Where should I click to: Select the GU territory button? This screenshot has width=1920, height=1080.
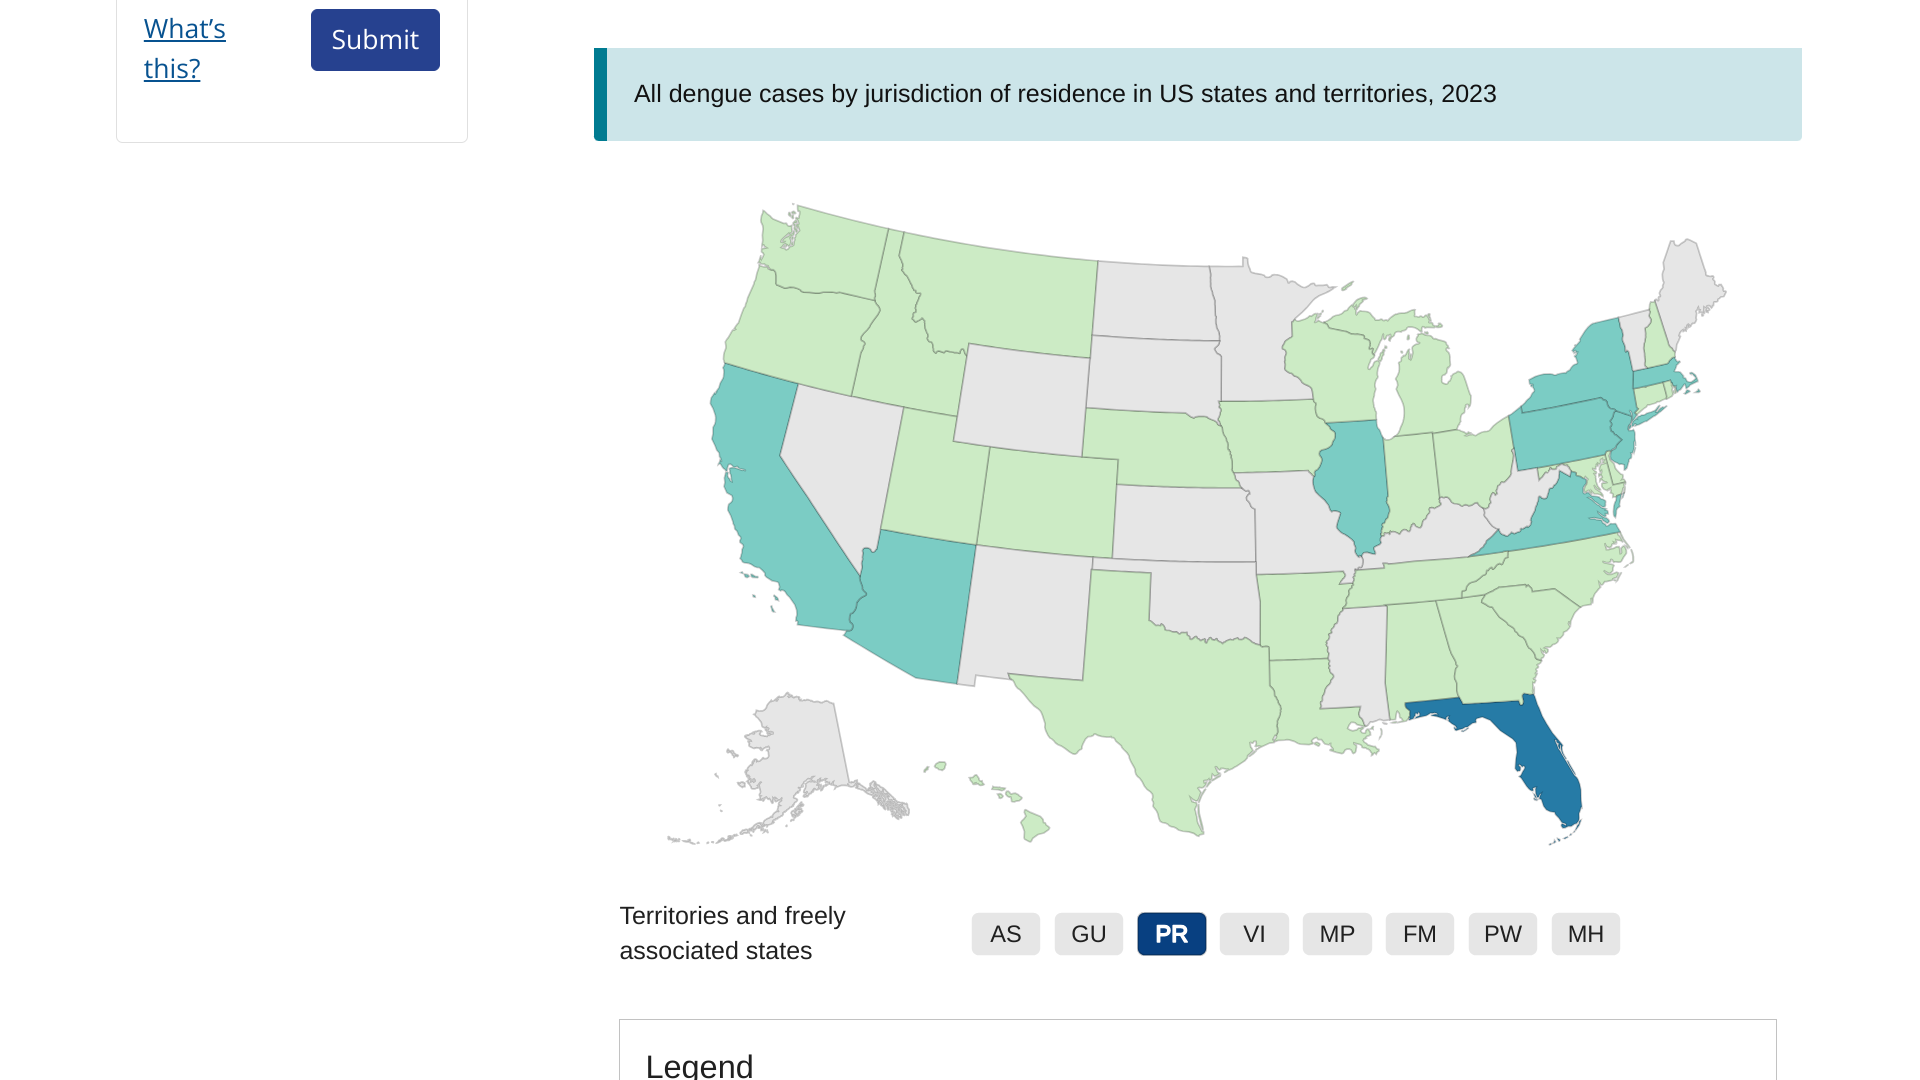coord(1088,934)
